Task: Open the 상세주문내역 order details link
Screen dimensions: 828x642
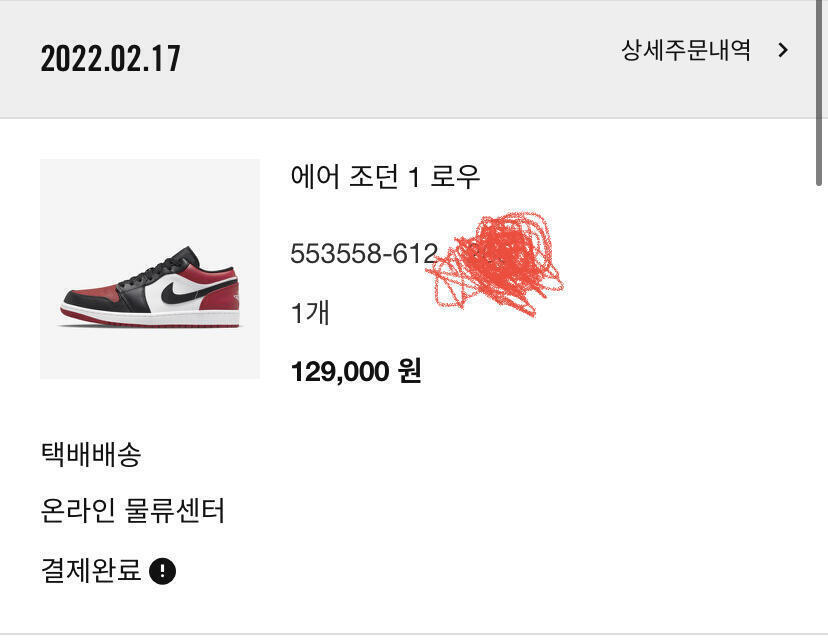Action: [x=686, y=50]
